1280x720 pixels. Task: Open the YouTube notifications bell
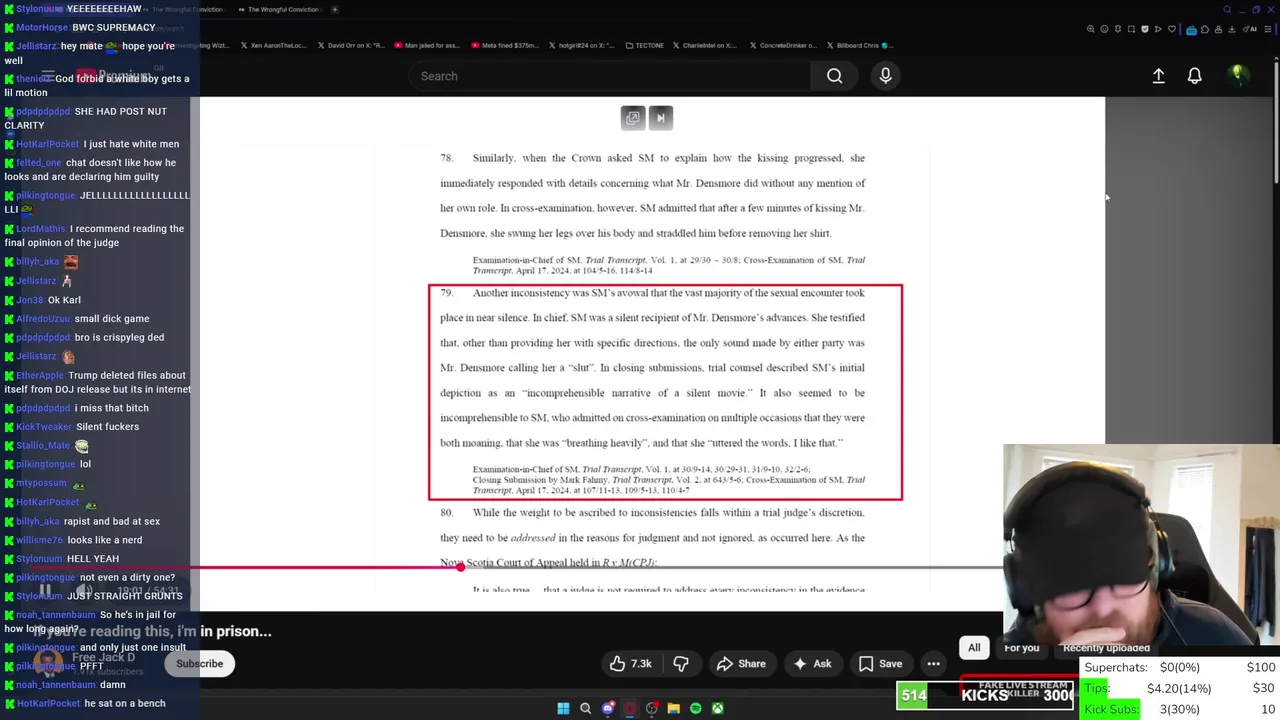(1194, 76)
